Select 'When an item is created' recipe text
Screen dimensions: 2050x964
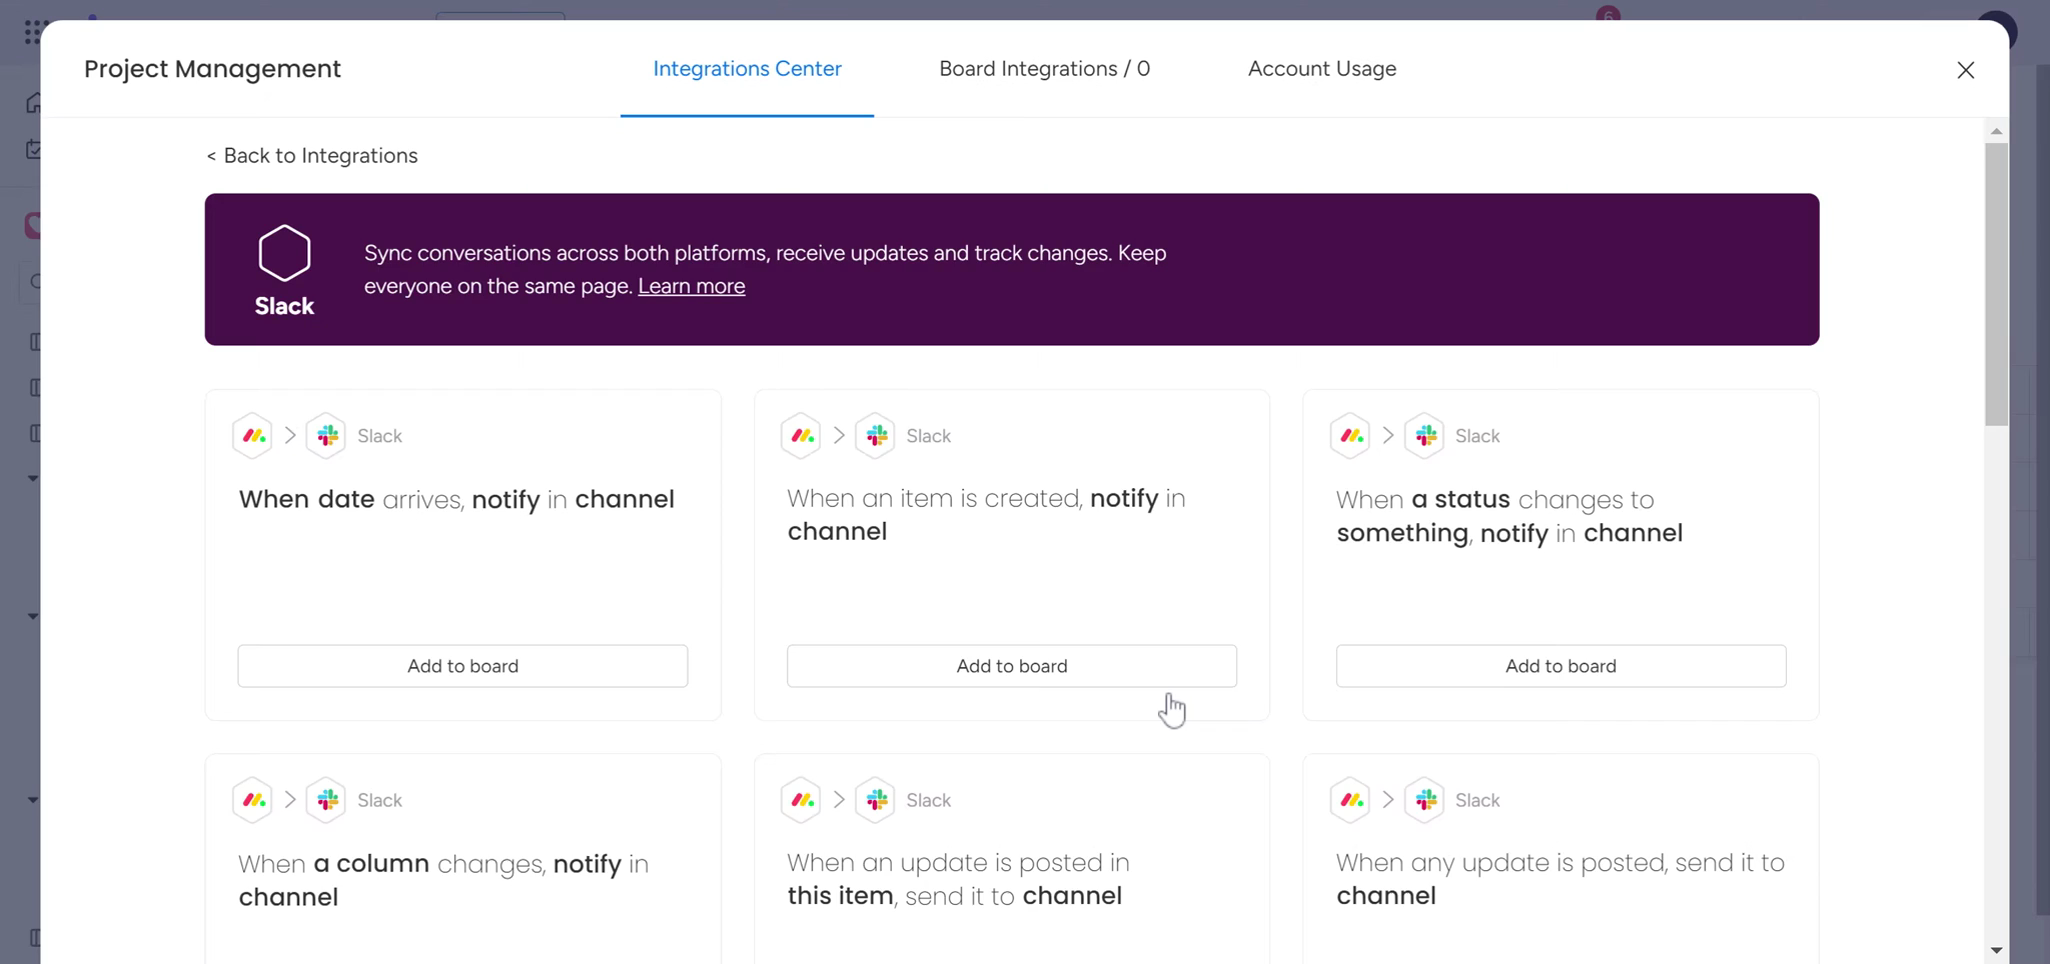[986, 515]
